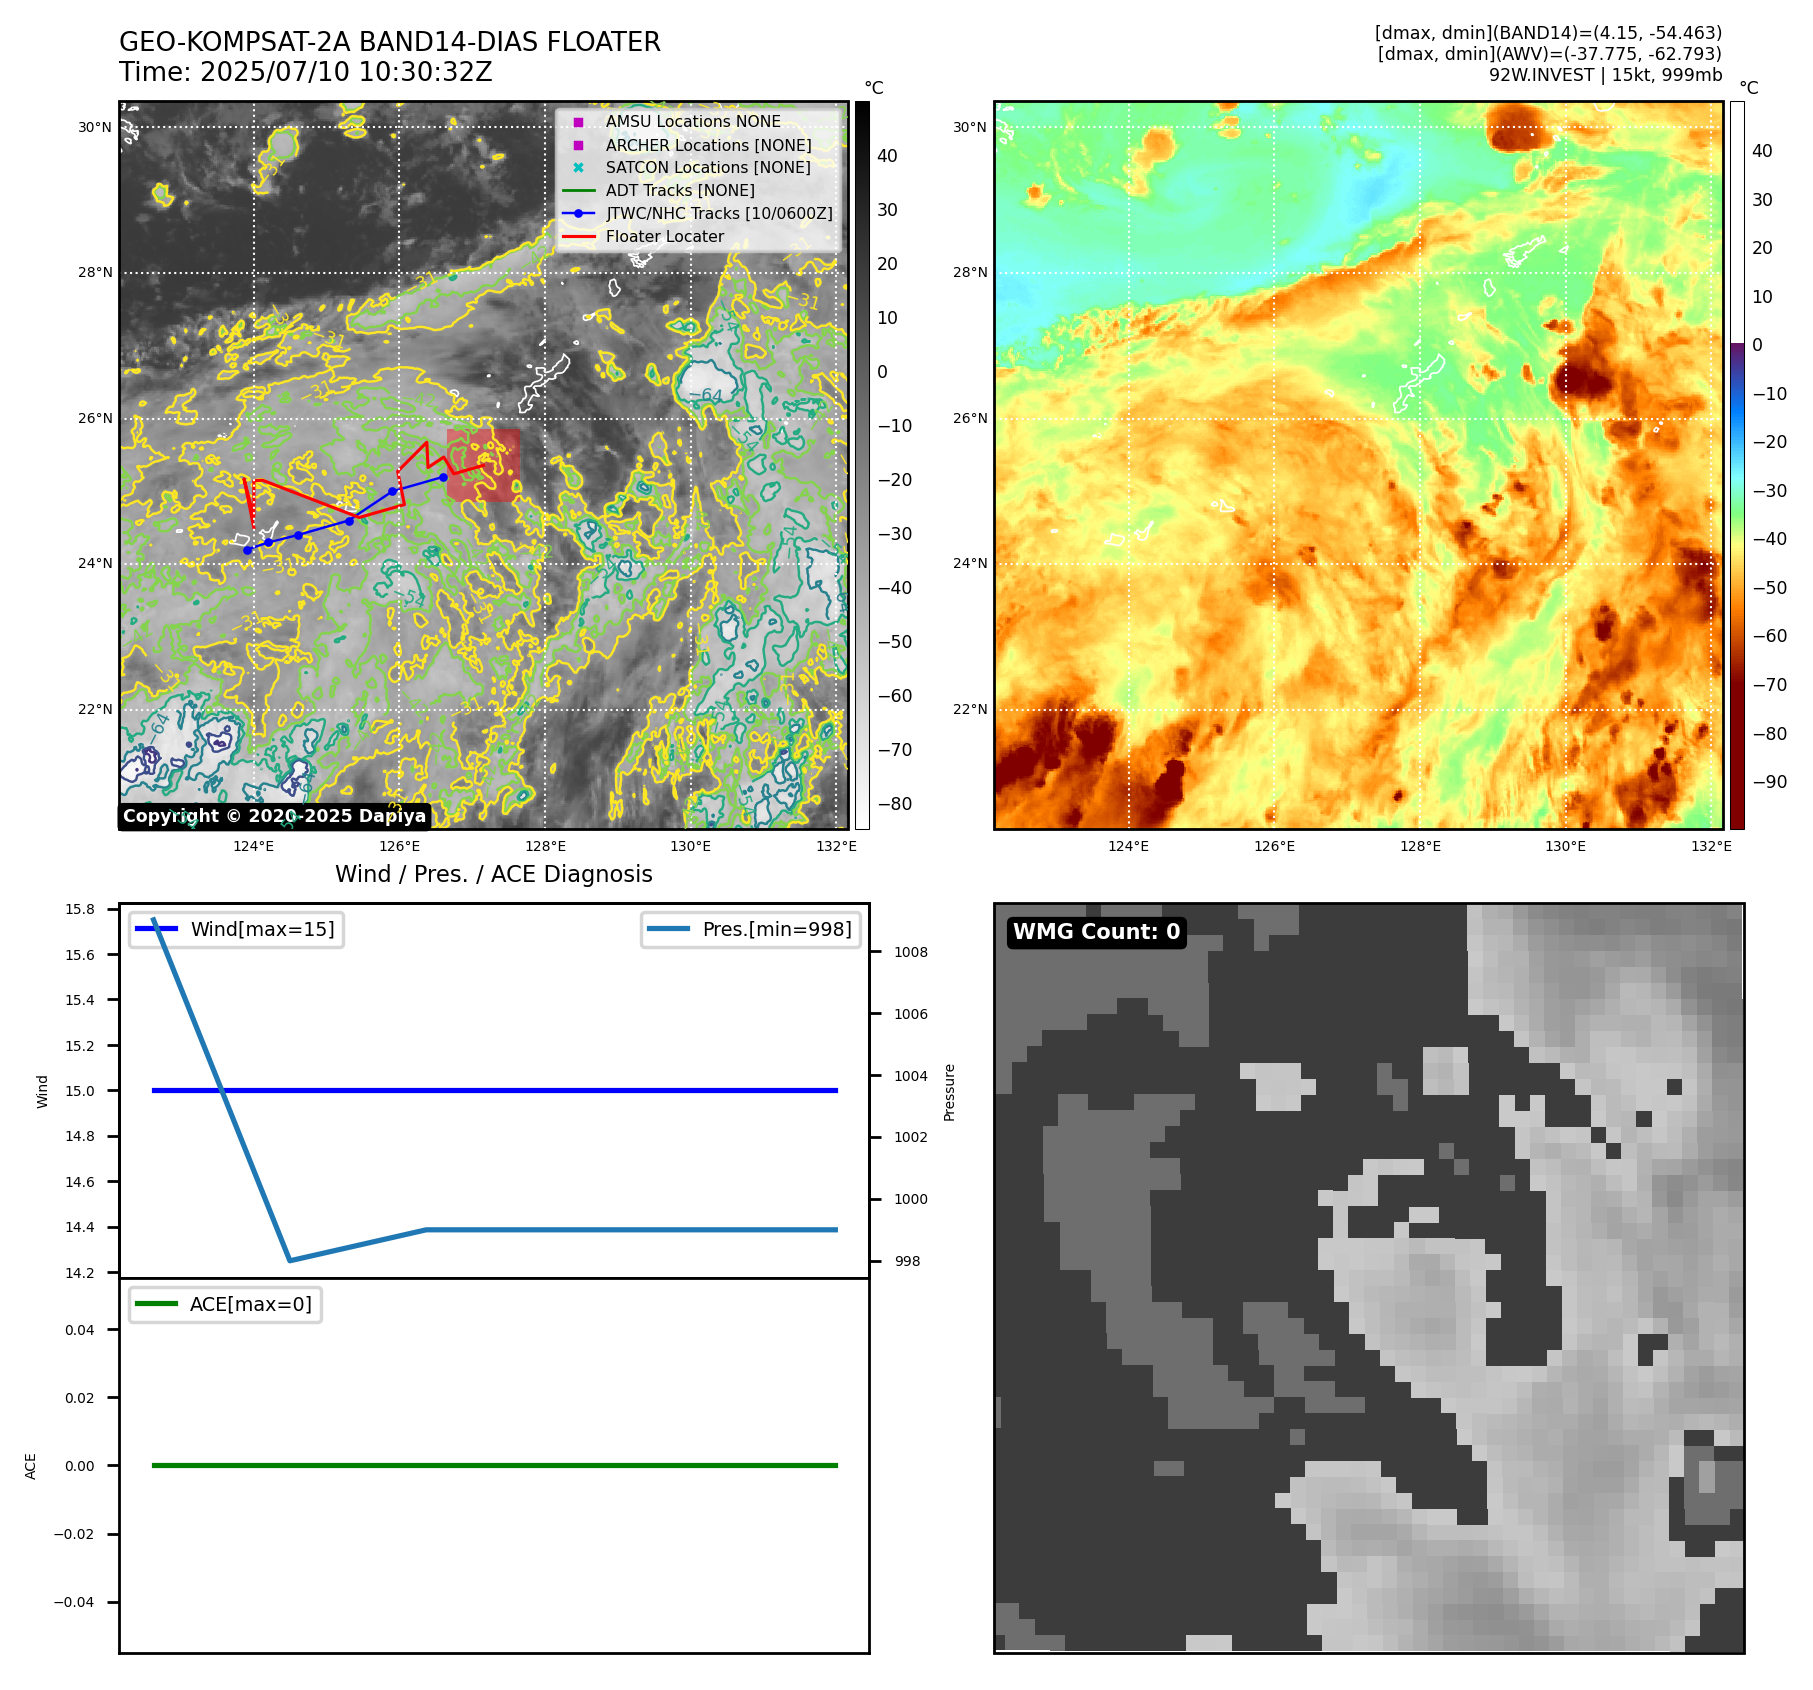The height and width of the screenshot is (1690, 1813).
Task: Click the 15.8 wind axis tick label
Action: (x=80, y=909)
